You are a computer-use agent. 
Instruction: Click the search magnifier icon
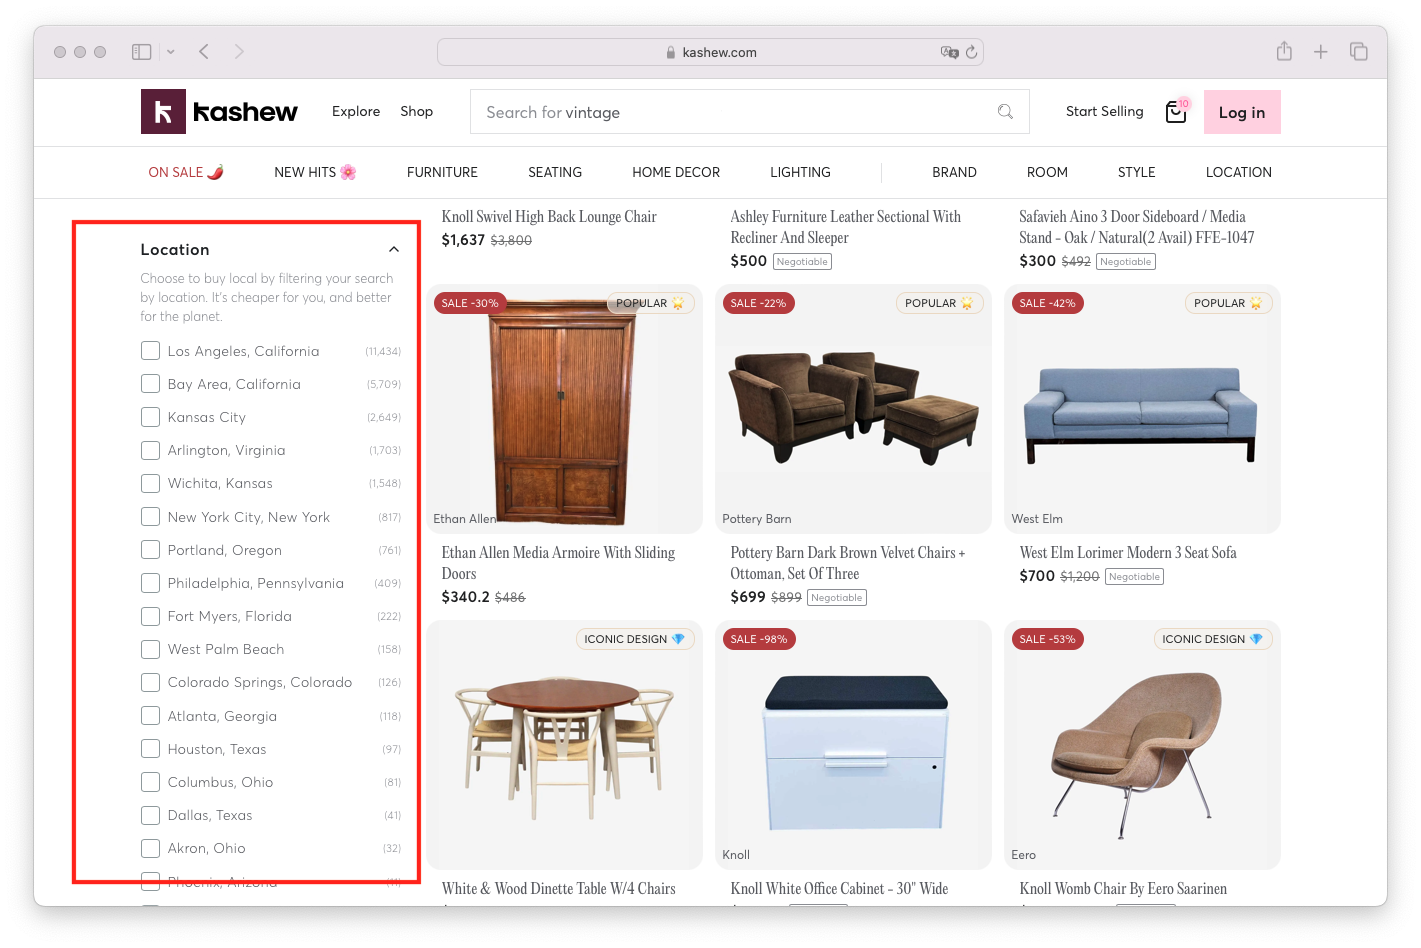pos(1005,112)
